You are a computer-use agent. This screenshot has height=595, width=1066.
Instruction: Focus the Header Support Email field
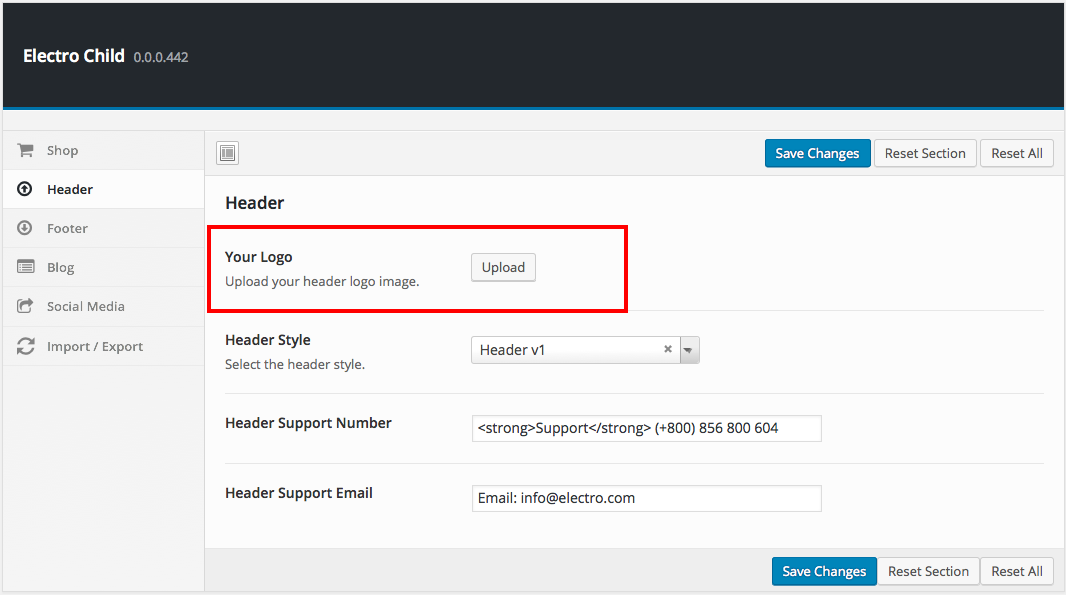coord(647,498)
